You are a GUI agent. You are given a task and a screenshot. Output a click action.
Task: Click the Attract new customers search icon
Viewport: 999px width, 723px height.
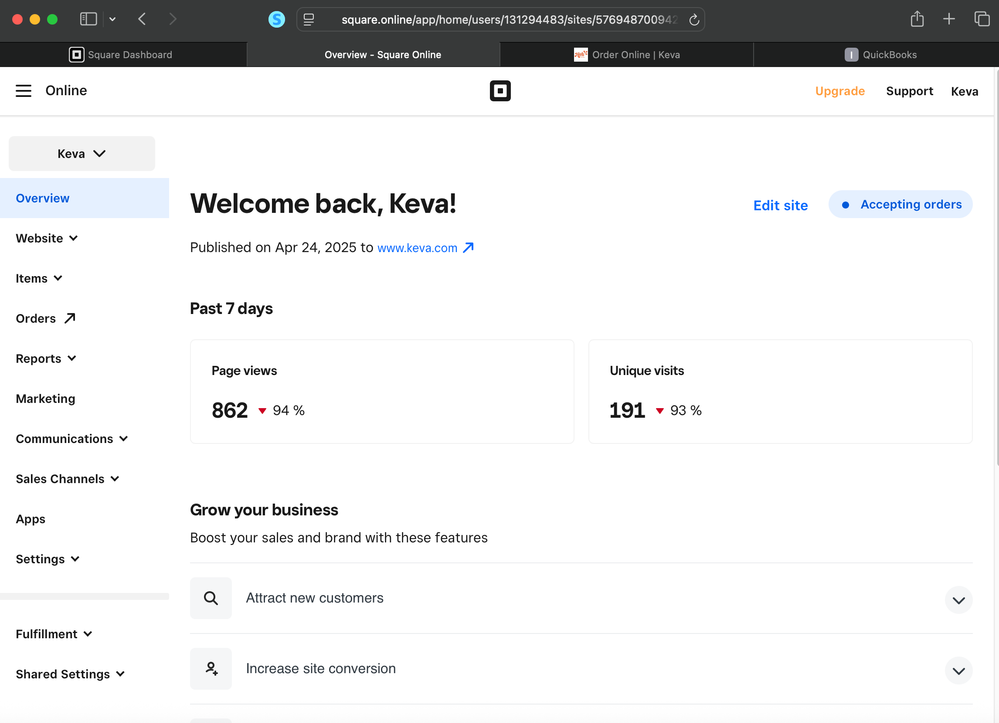[211, 598]
